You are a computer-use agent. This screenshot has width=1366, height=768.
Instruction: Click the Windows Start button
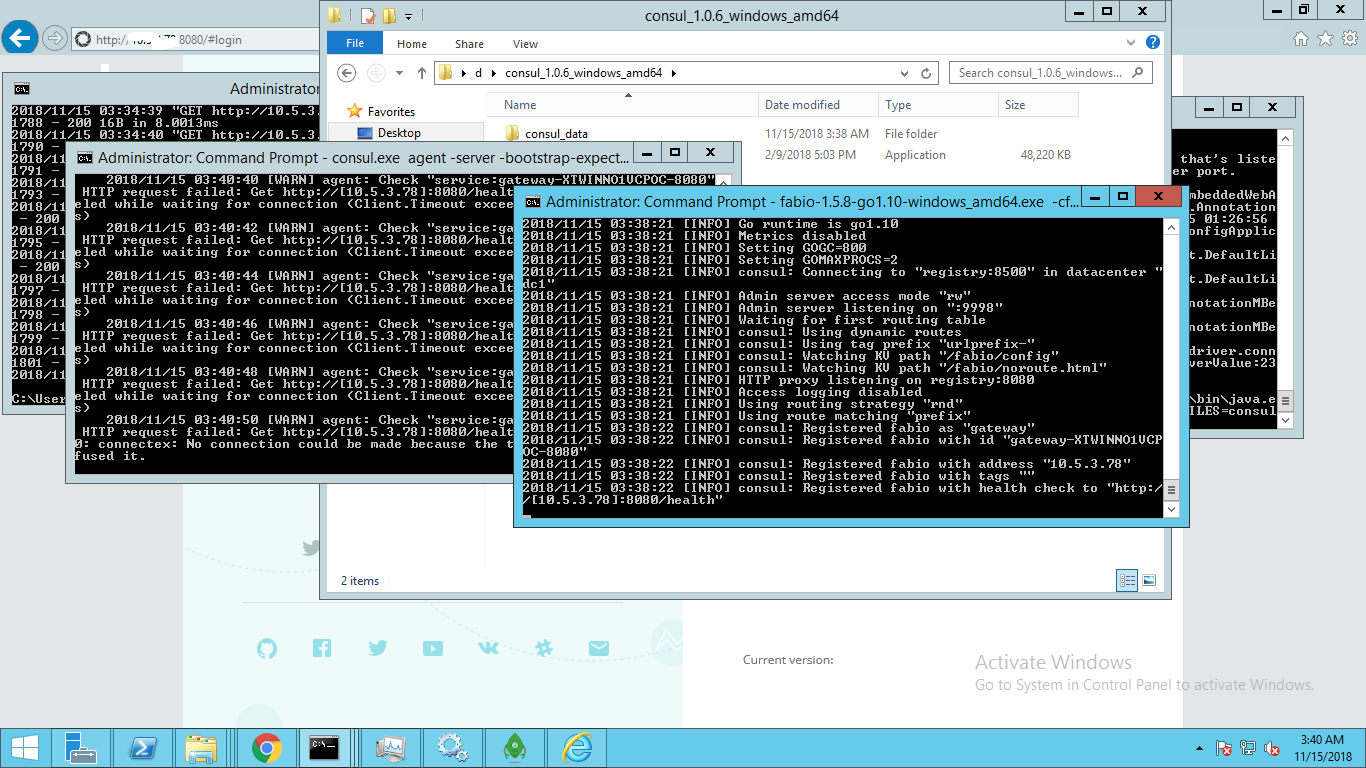pos(22,747)
